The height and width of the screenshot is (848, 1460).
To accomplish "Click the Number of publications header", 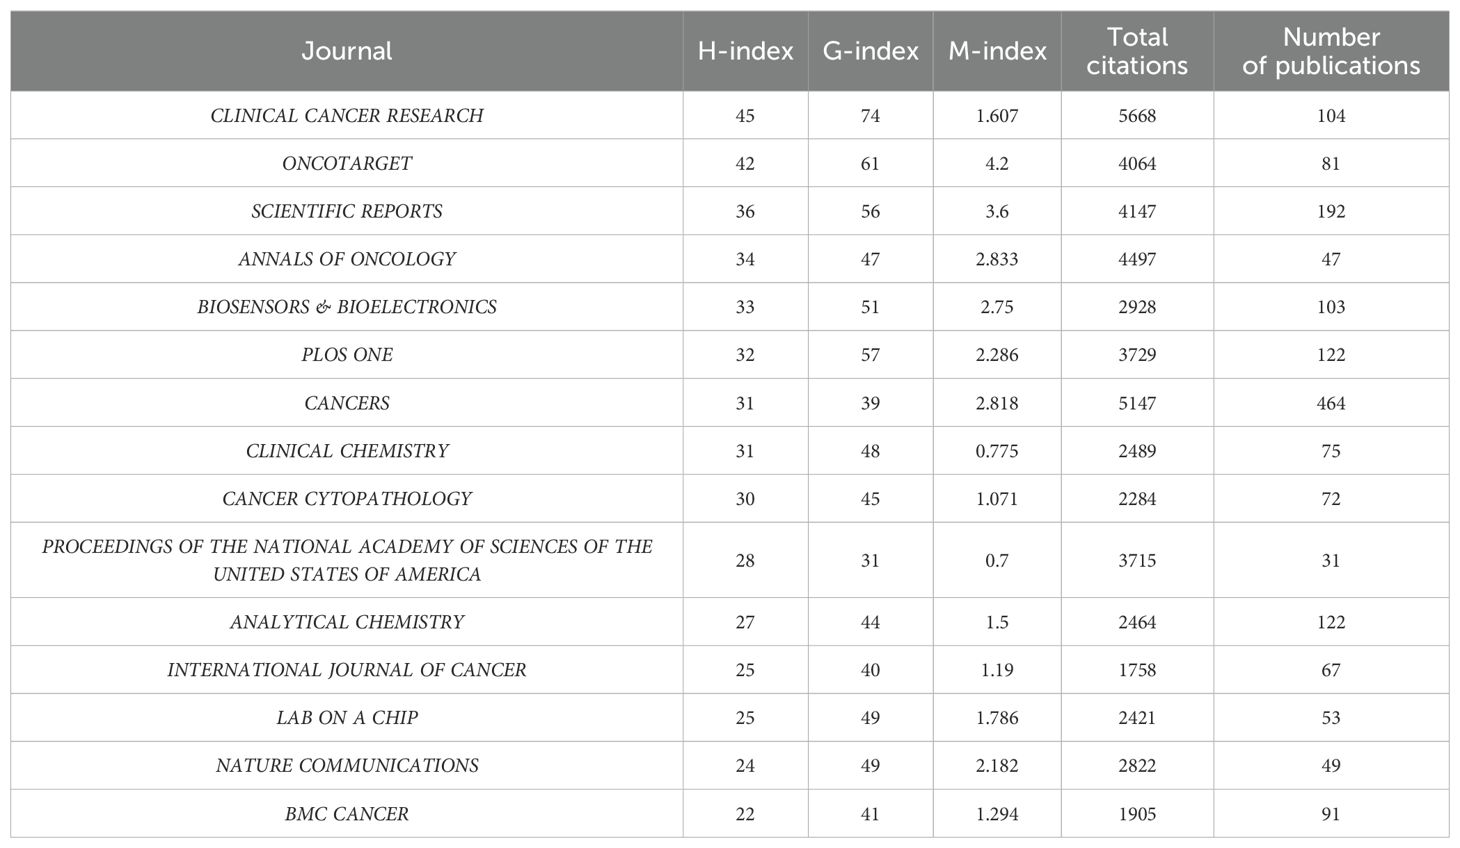I will [1331, 51].
